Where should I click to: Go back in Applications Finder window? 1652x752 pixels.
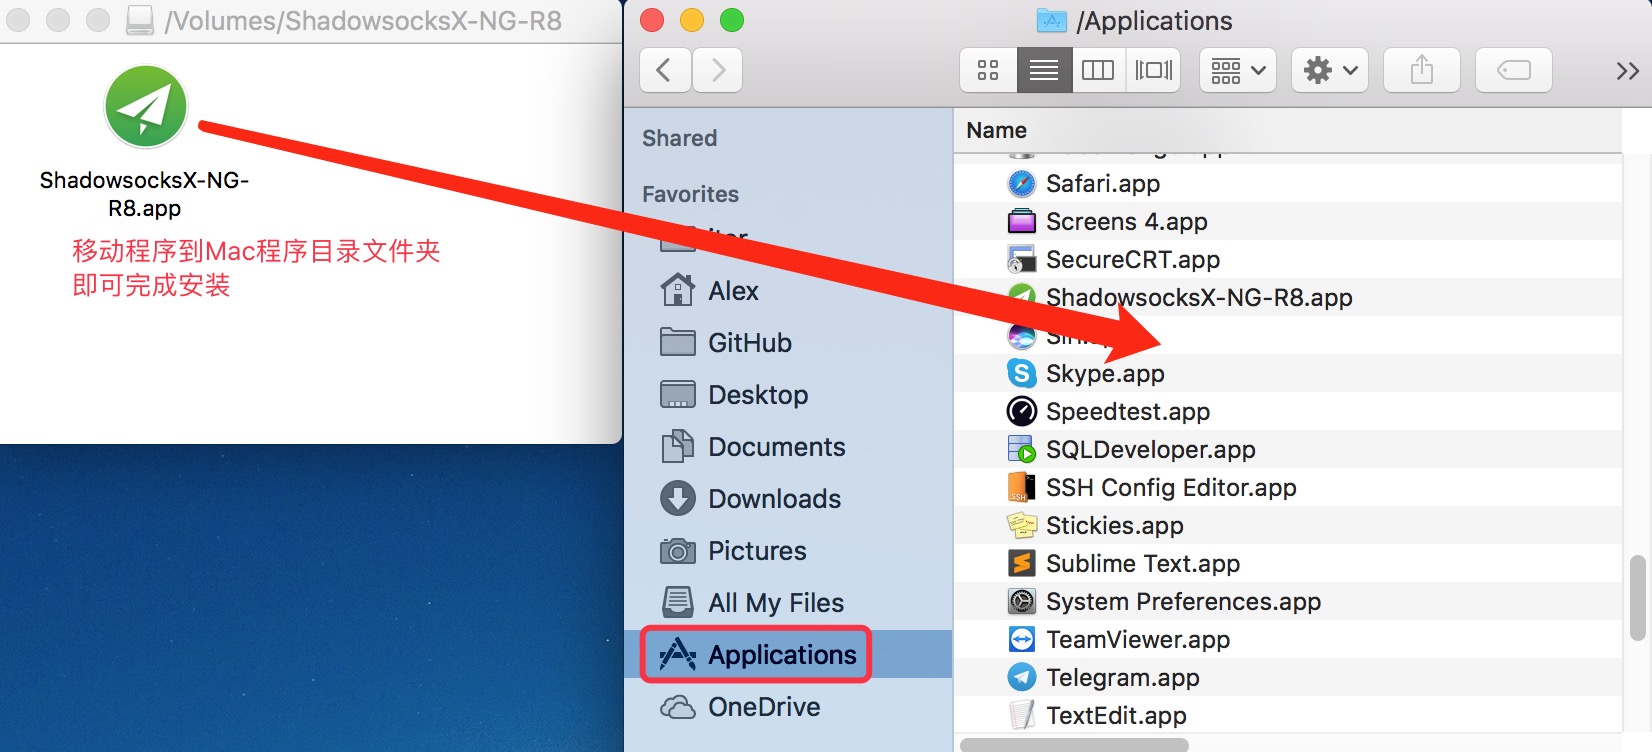pyautogui.click(x=665, y=70)
